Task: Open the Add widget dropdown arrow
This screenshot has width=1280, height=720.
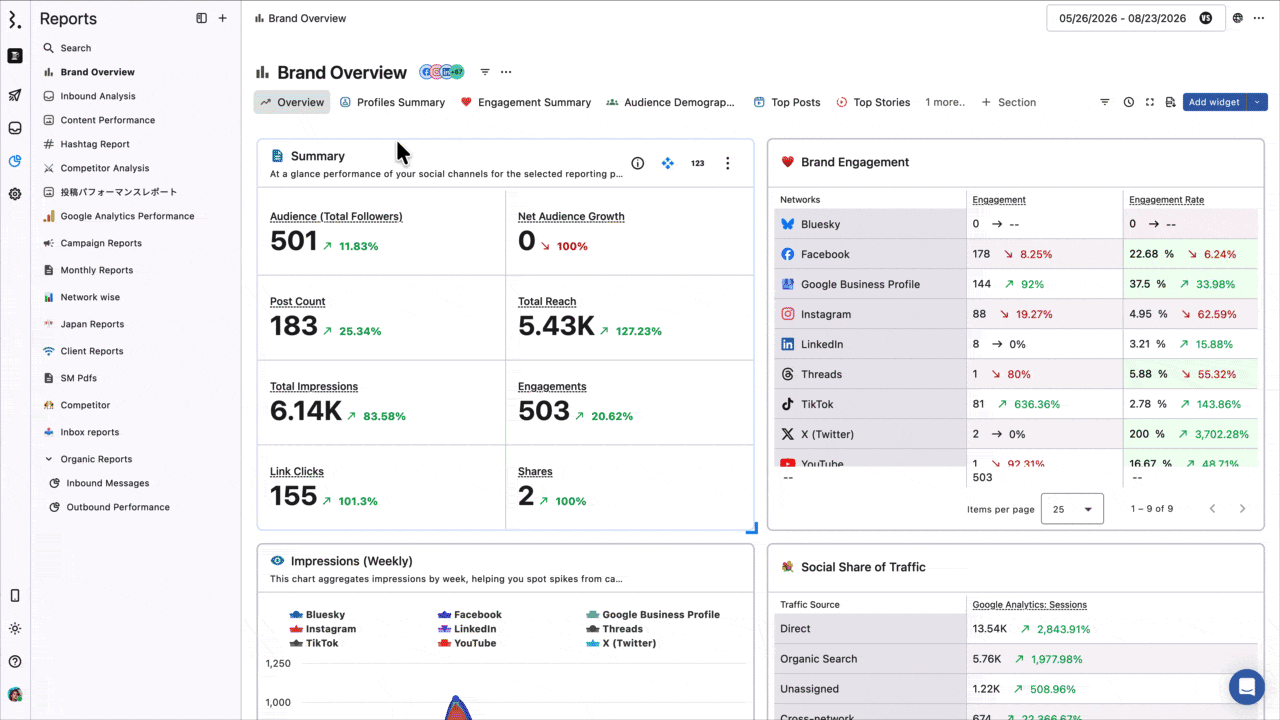Action: 1258,102
